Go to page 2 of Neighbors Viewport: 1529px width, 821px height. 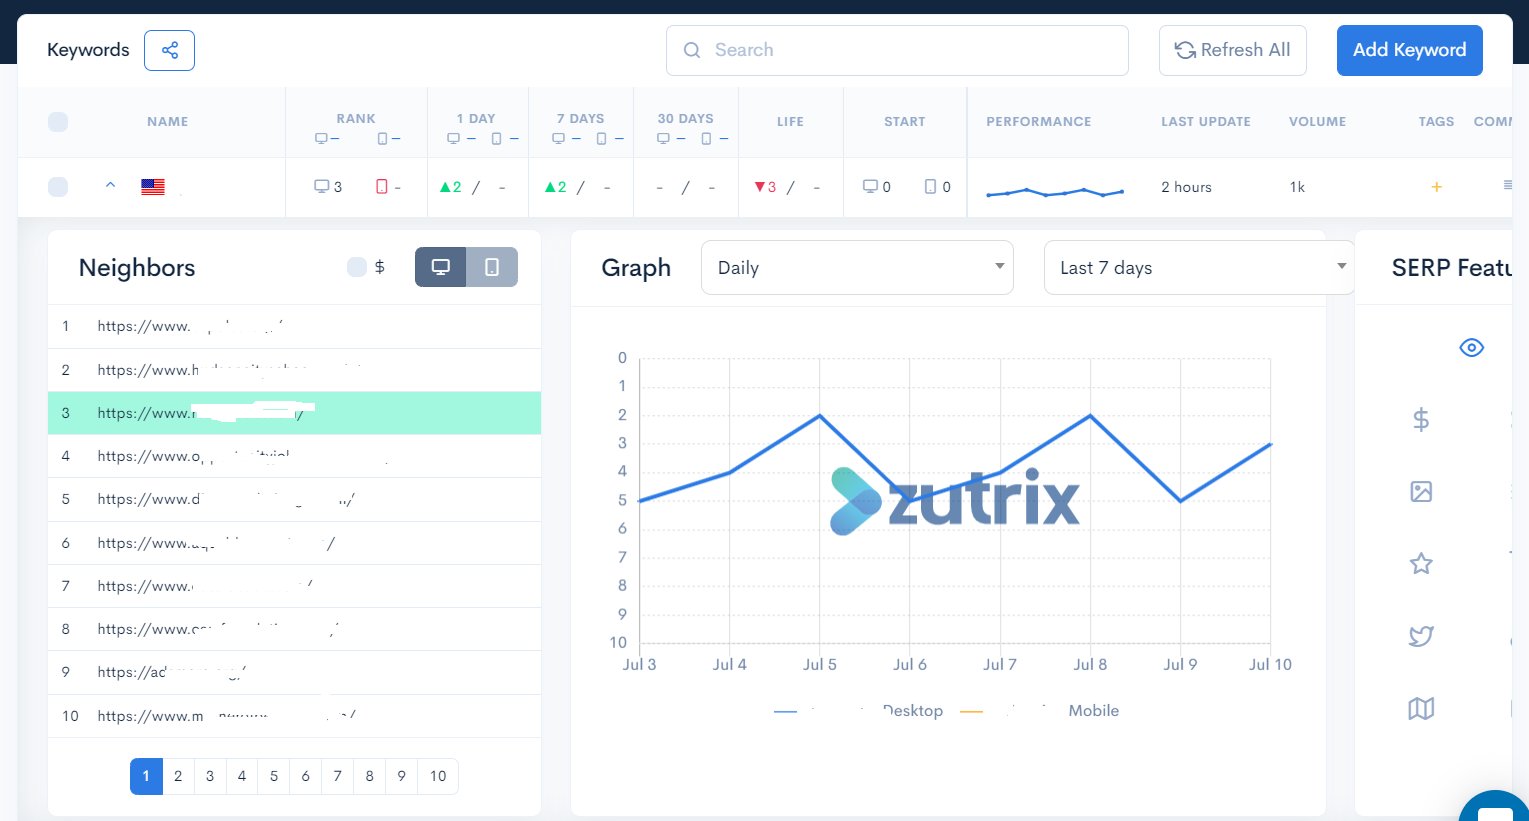click(178, 776)
